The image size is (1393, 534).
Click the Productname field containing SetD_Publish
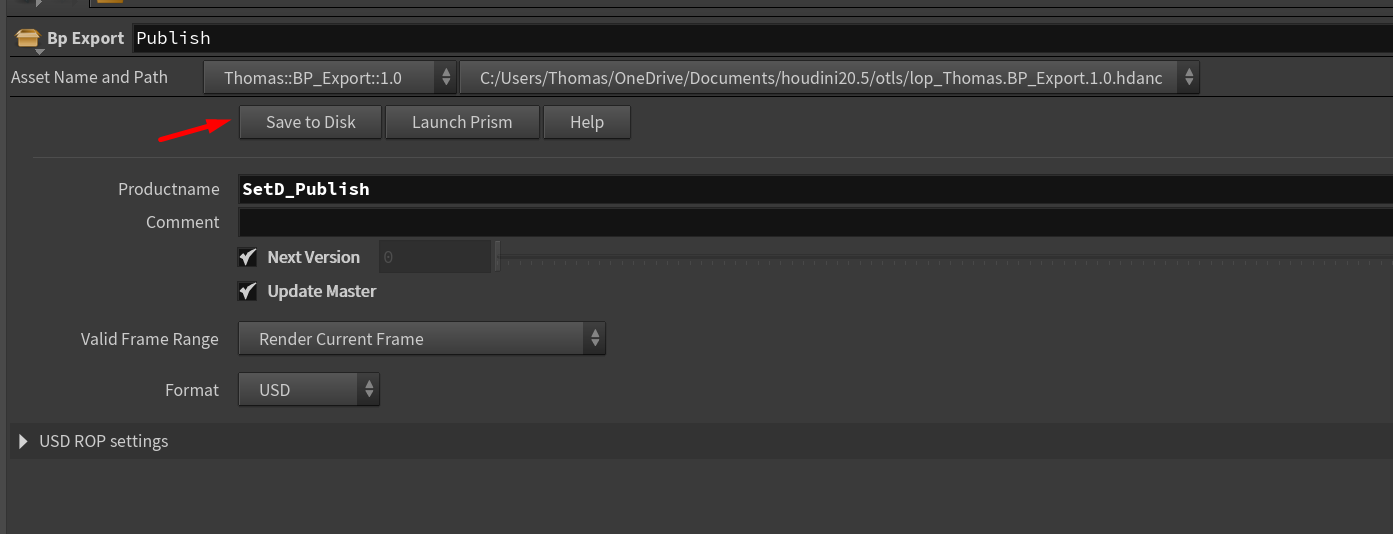click(800, 189)
